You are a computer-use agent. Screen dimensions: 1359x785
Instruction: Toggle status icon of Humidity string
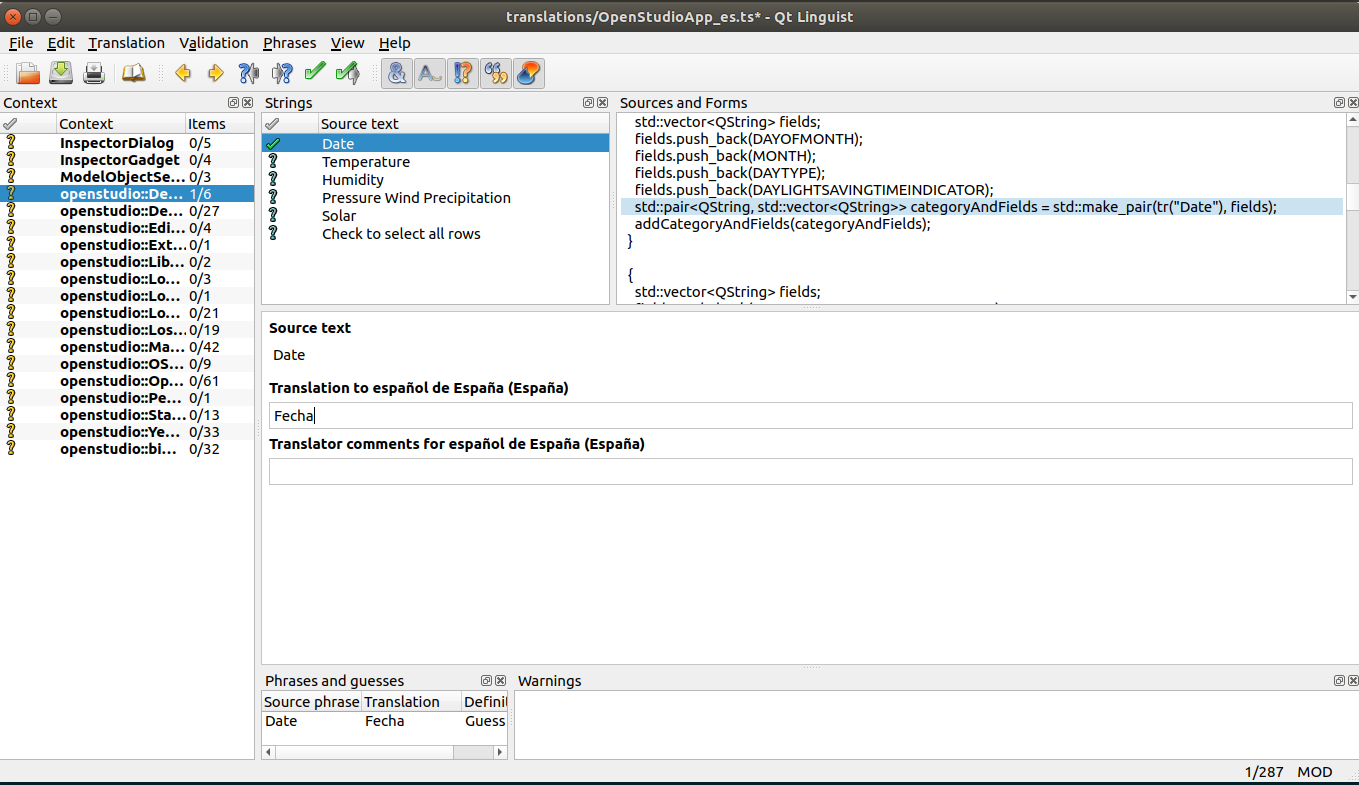(273, 180)
